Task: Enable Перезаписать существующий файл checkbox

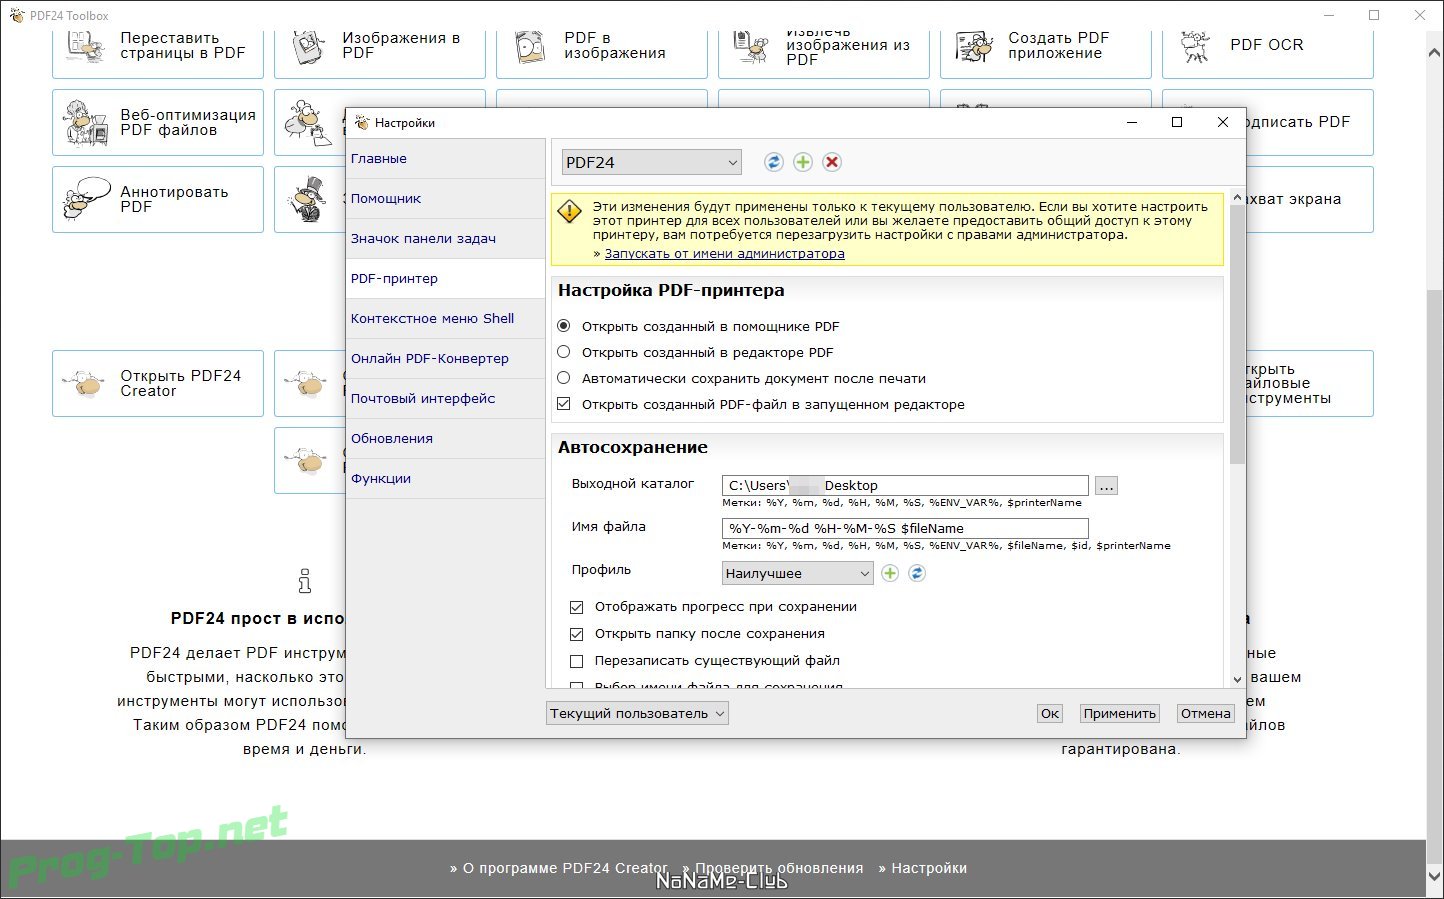Action: tap(576, 661)
